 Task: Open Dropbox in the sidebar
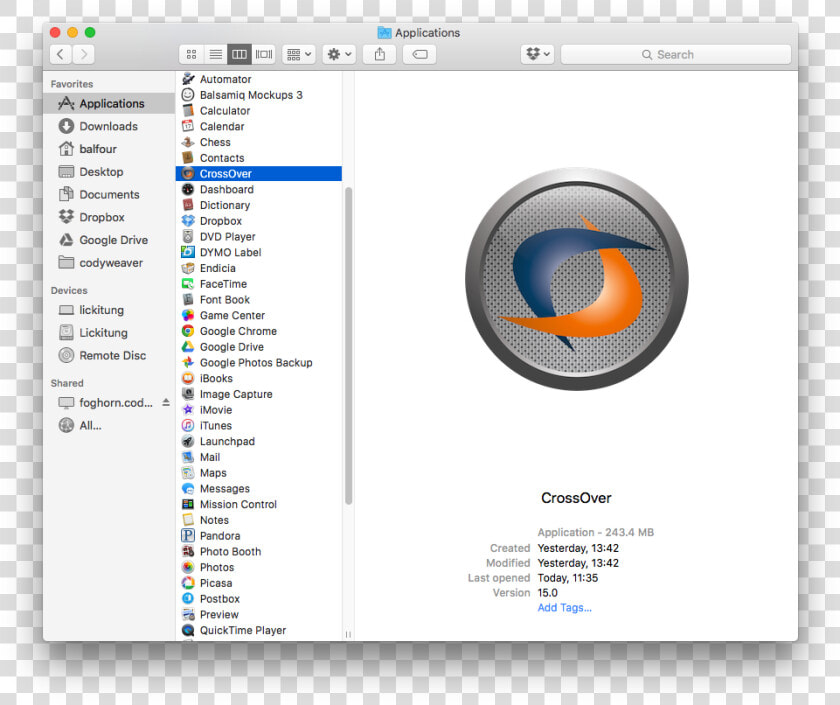pos(109,218)
